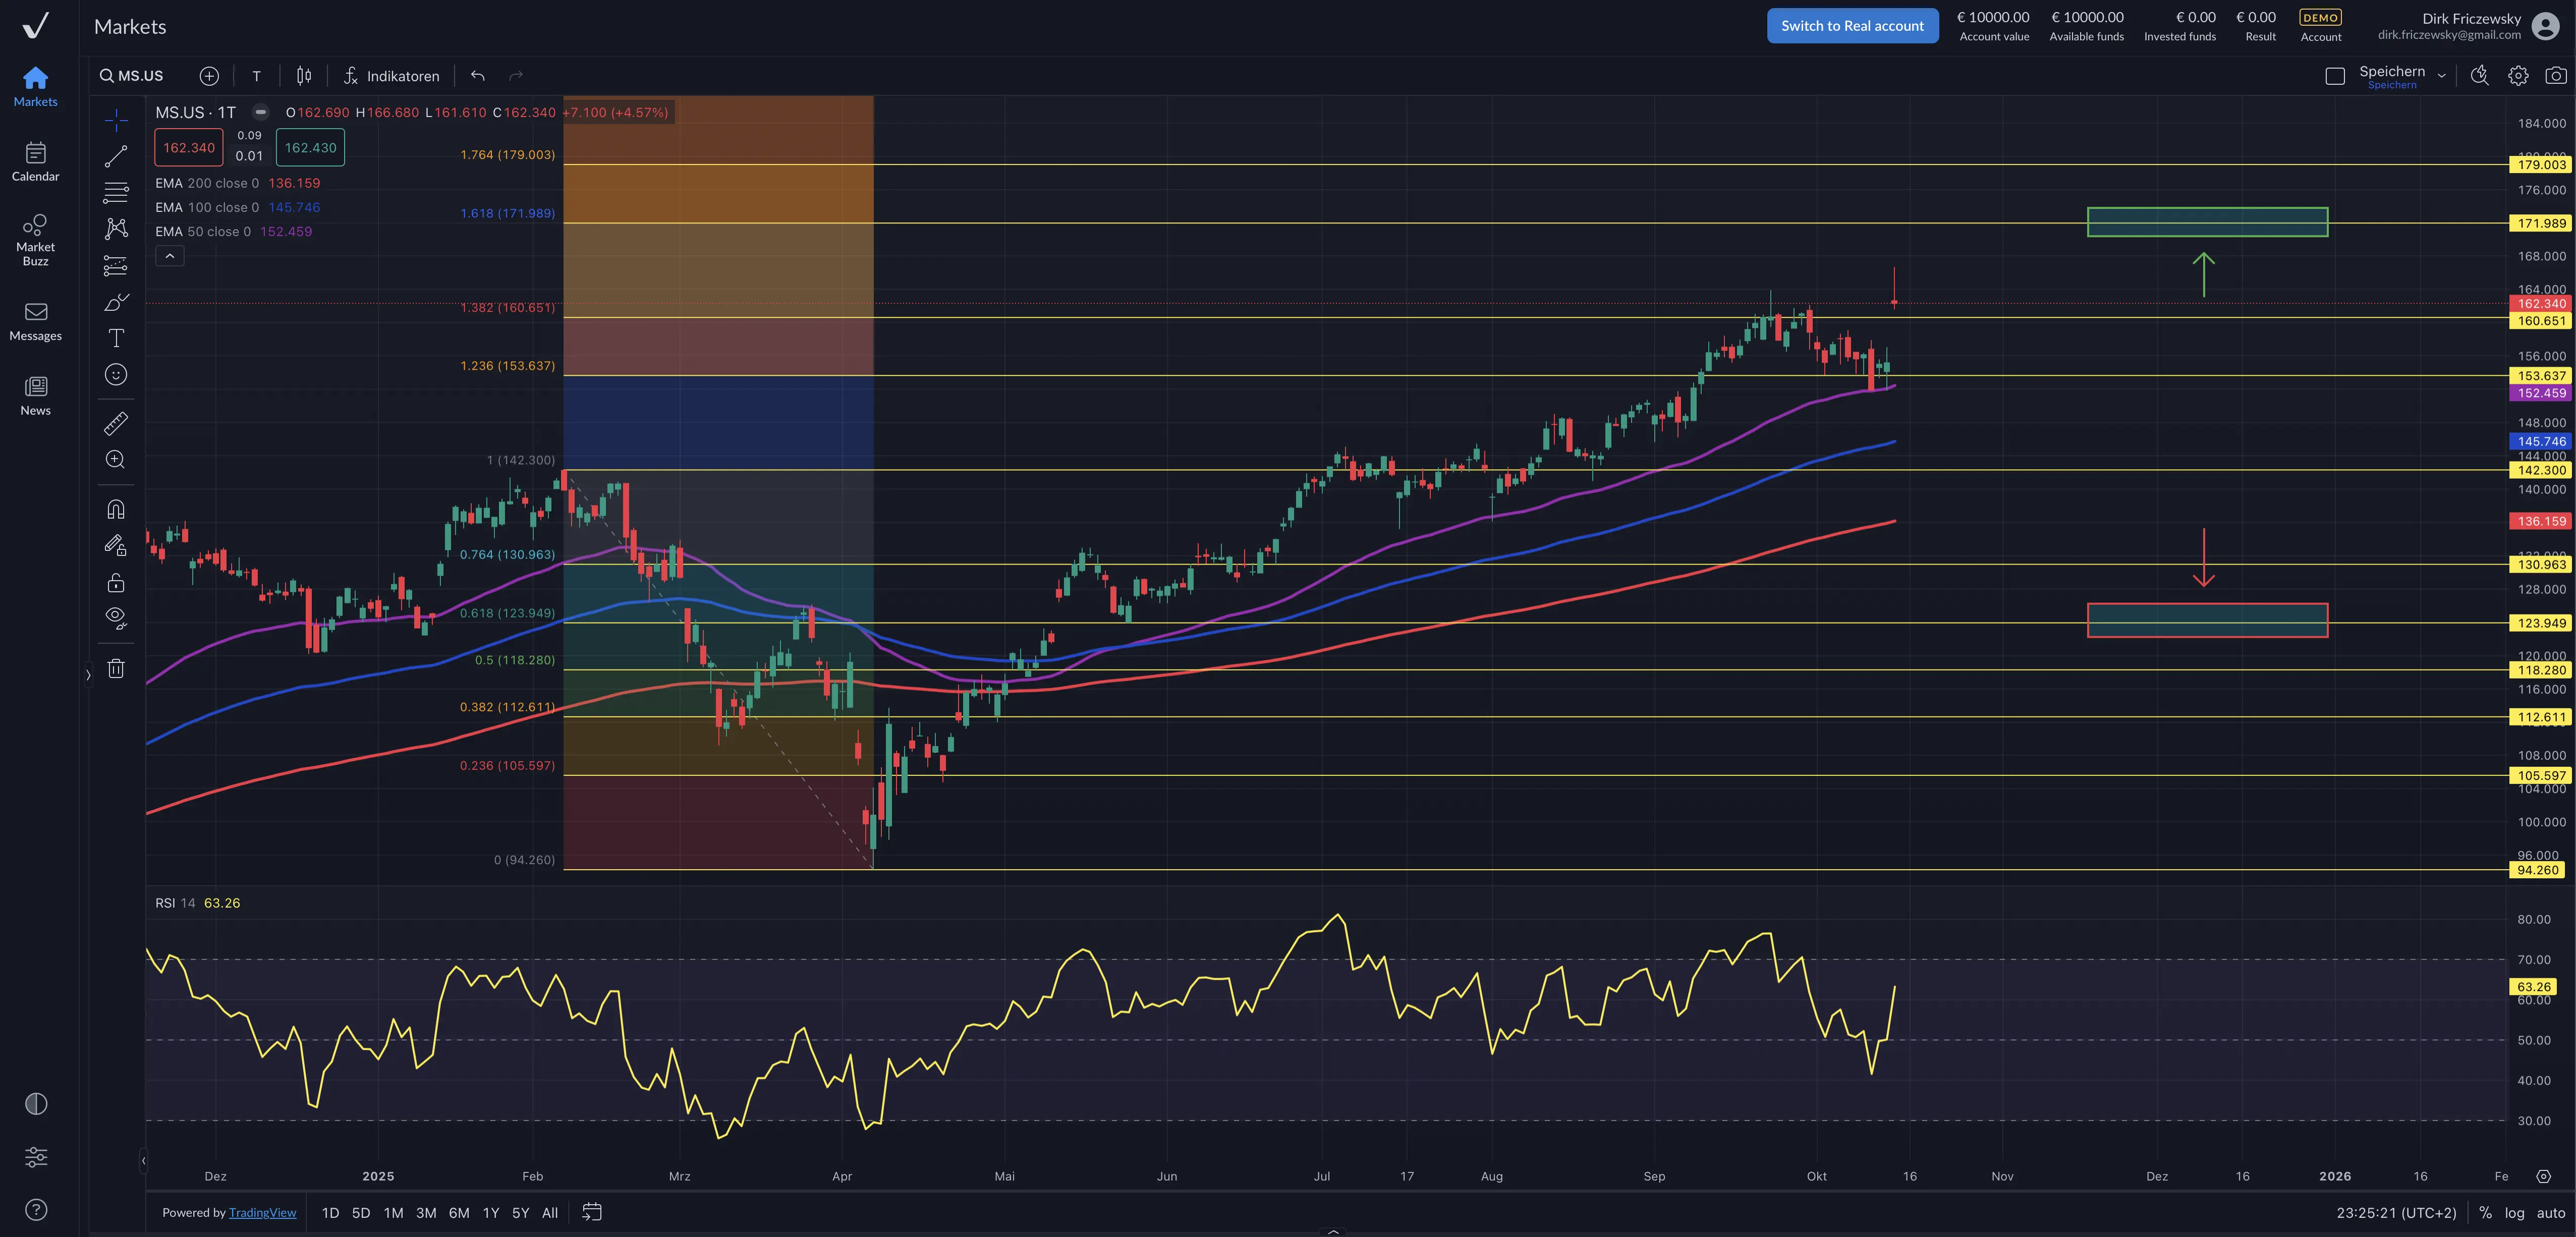Open the Emoji stickers tool
This screenshot has height=1237, width=2576.
click(115, 375)
